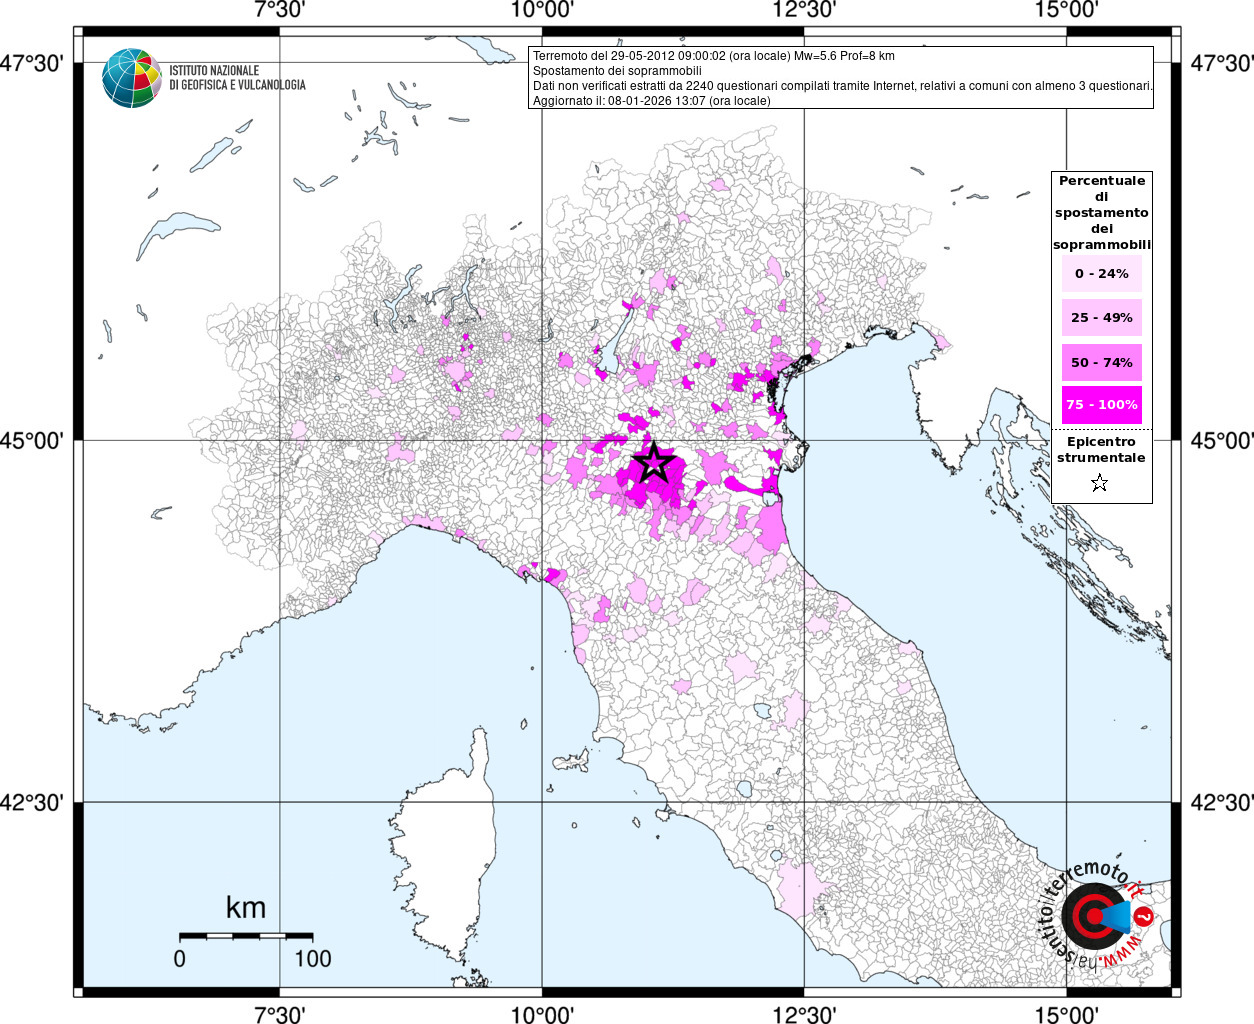Click the top axis label 7°30'
The height and width of the screenshot is (1024, 1254).
coord(280,10)
